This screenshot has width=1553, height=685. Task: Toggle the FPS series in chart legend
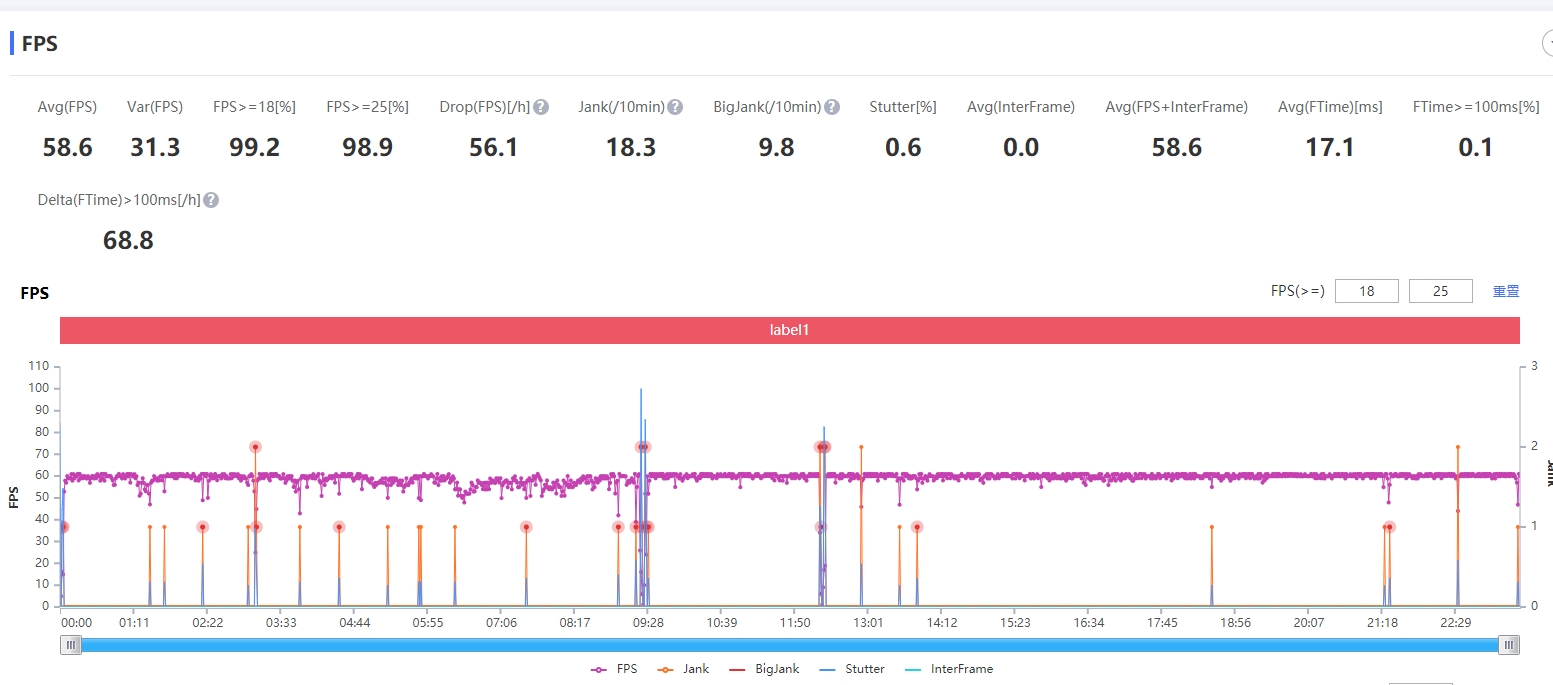pyautogui.click(x=615, y=669)
